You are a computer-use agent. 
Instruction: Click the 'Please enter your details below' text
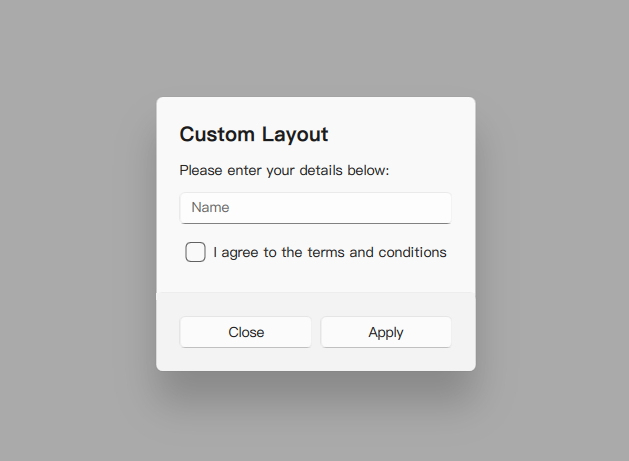coord(284,171)
